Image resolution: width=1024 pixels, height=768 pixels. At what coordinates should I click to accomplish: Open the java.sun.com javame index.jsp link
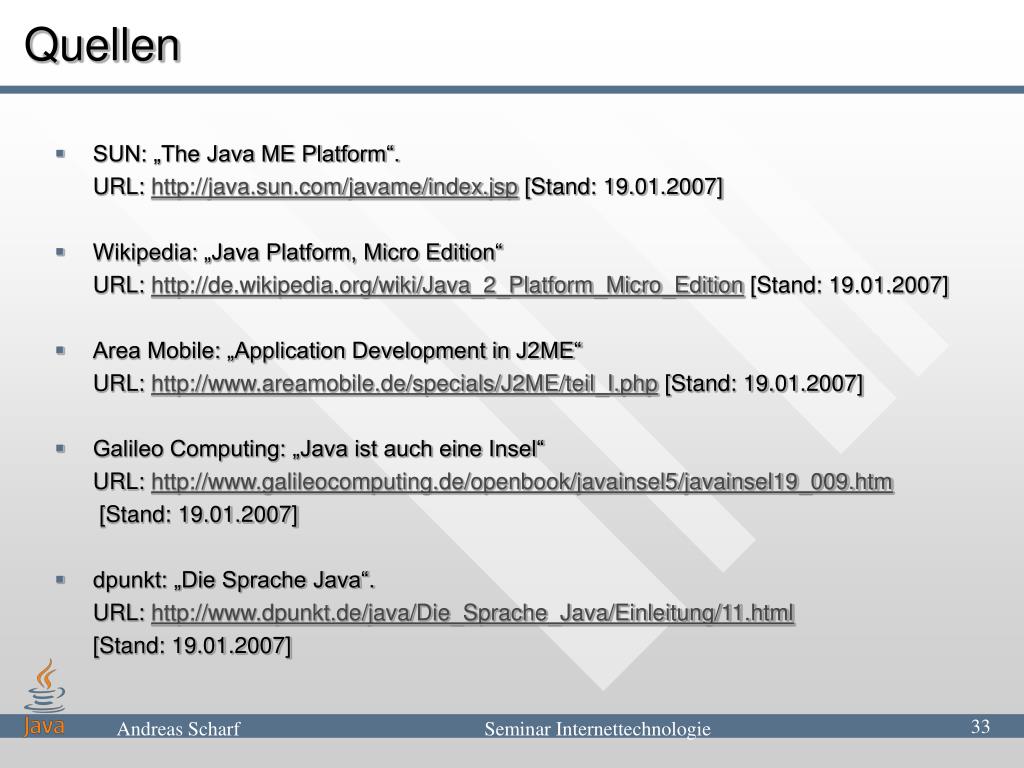[335, 187]
